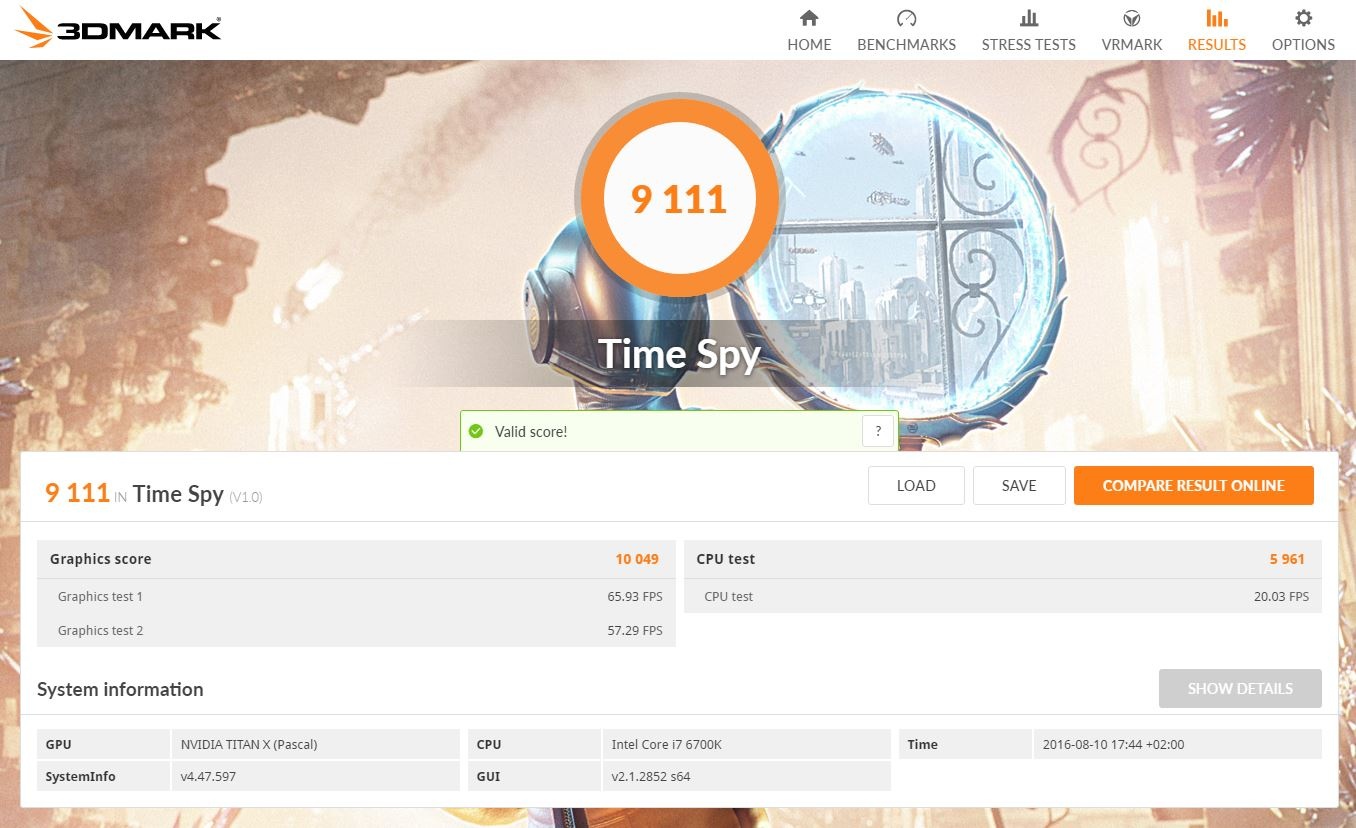This screenshot has height=828, width=1356.
Task: Click the GPU label cell
Action: (x=104, y=745)
